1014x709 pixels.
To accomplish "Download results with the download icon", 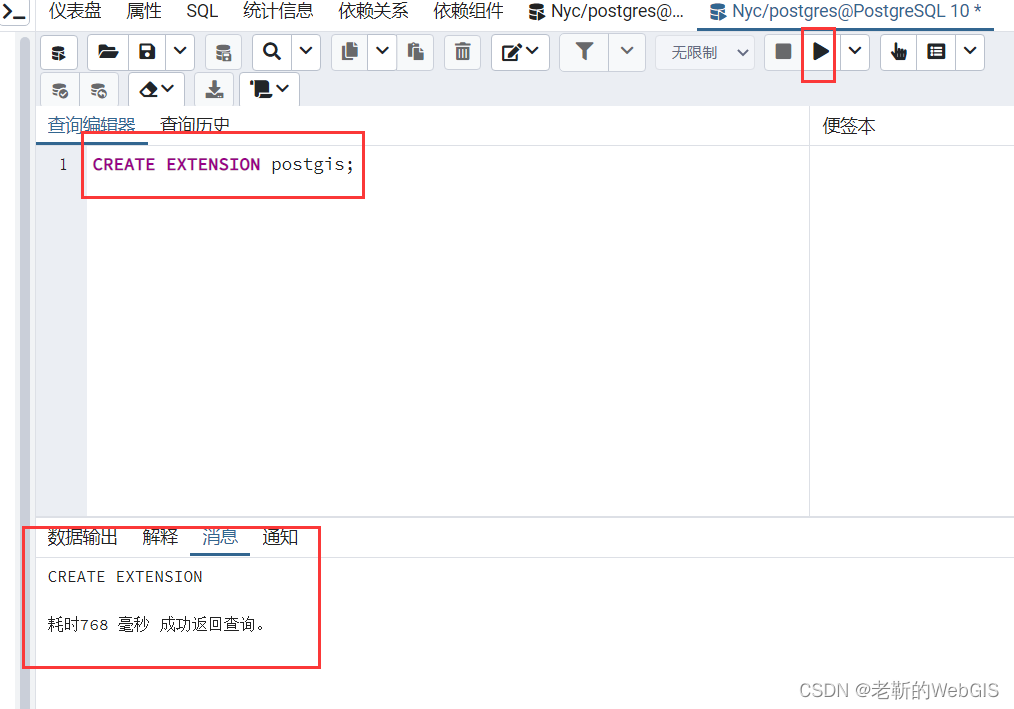I will click(x=214, y=89).
